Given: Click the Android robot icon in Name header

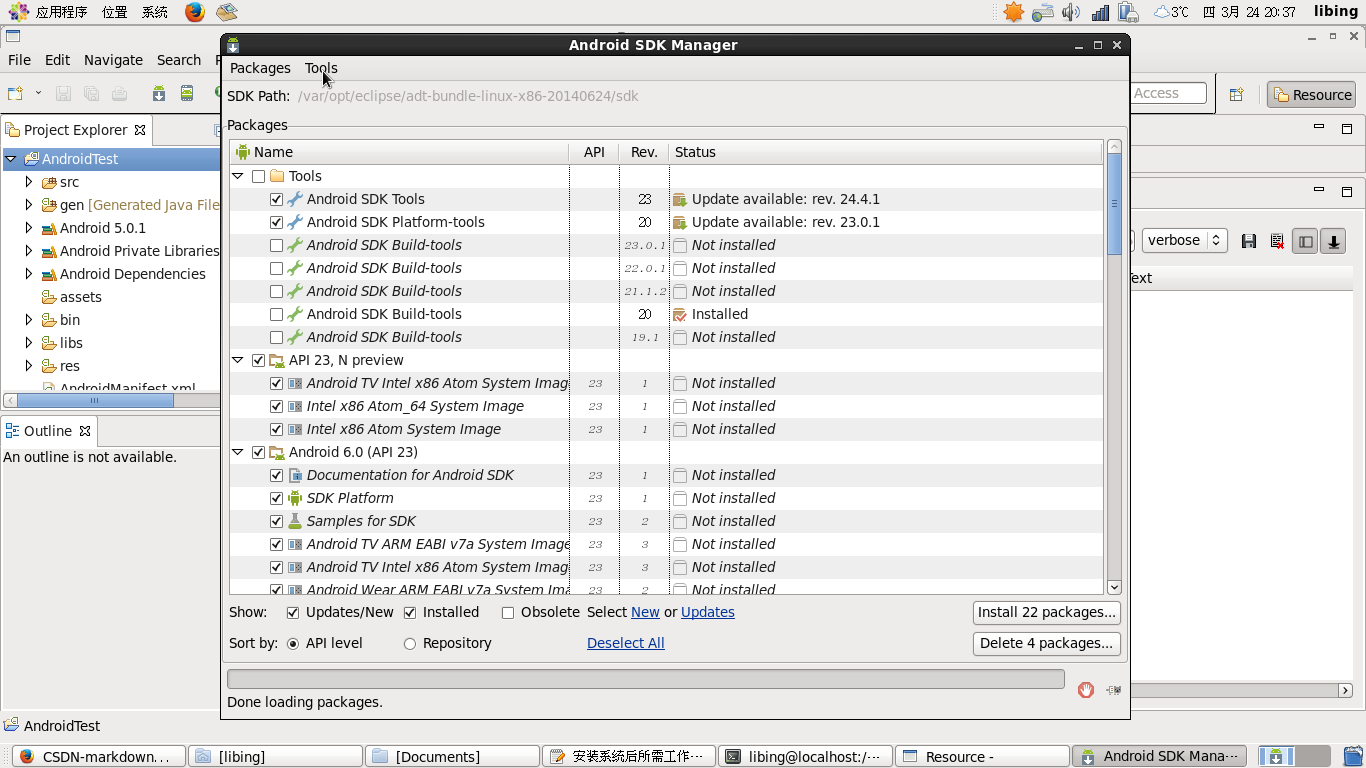Looking at the screenshot, I should coord(242,152).
